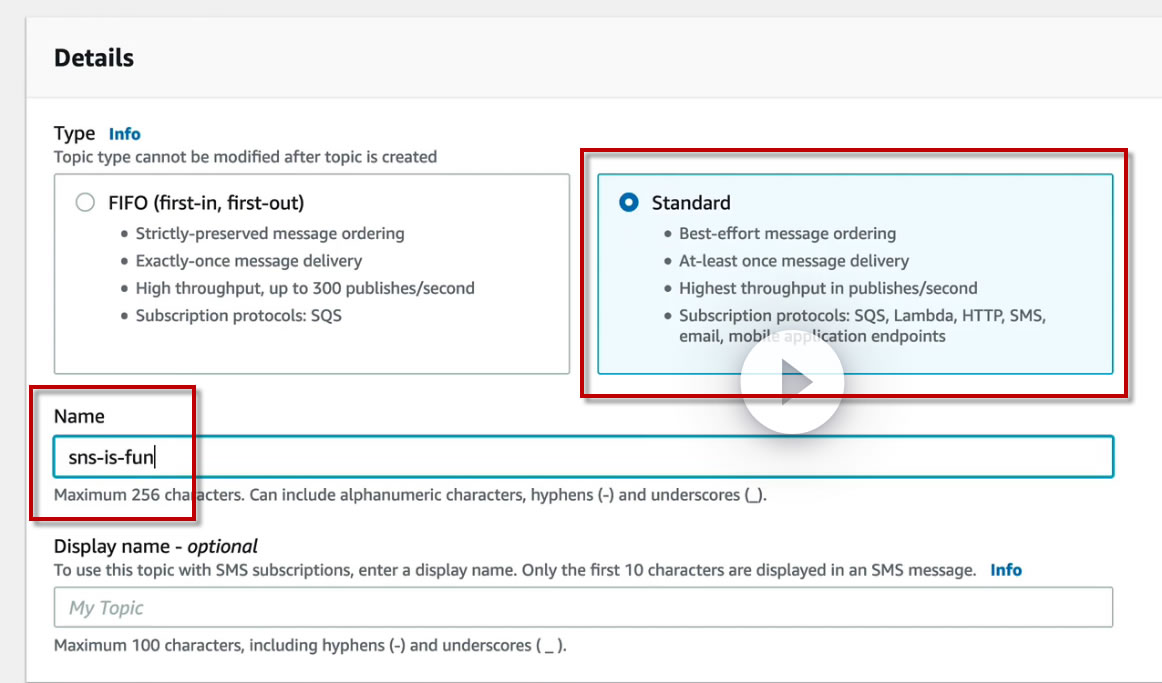Screen dimensions: 1162x683
Task: Click the Maximum 256 characters hint text
Action: click(410, 495)
